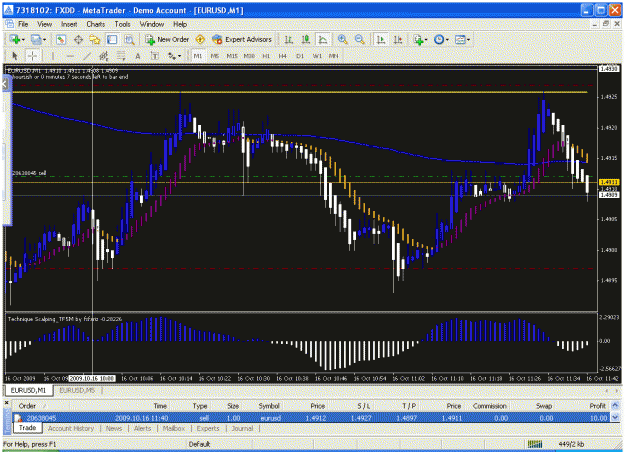This screenshot has height=452, width=625.
Task: Toggle Chart Shift button
Action: click(x=398, y=39)
